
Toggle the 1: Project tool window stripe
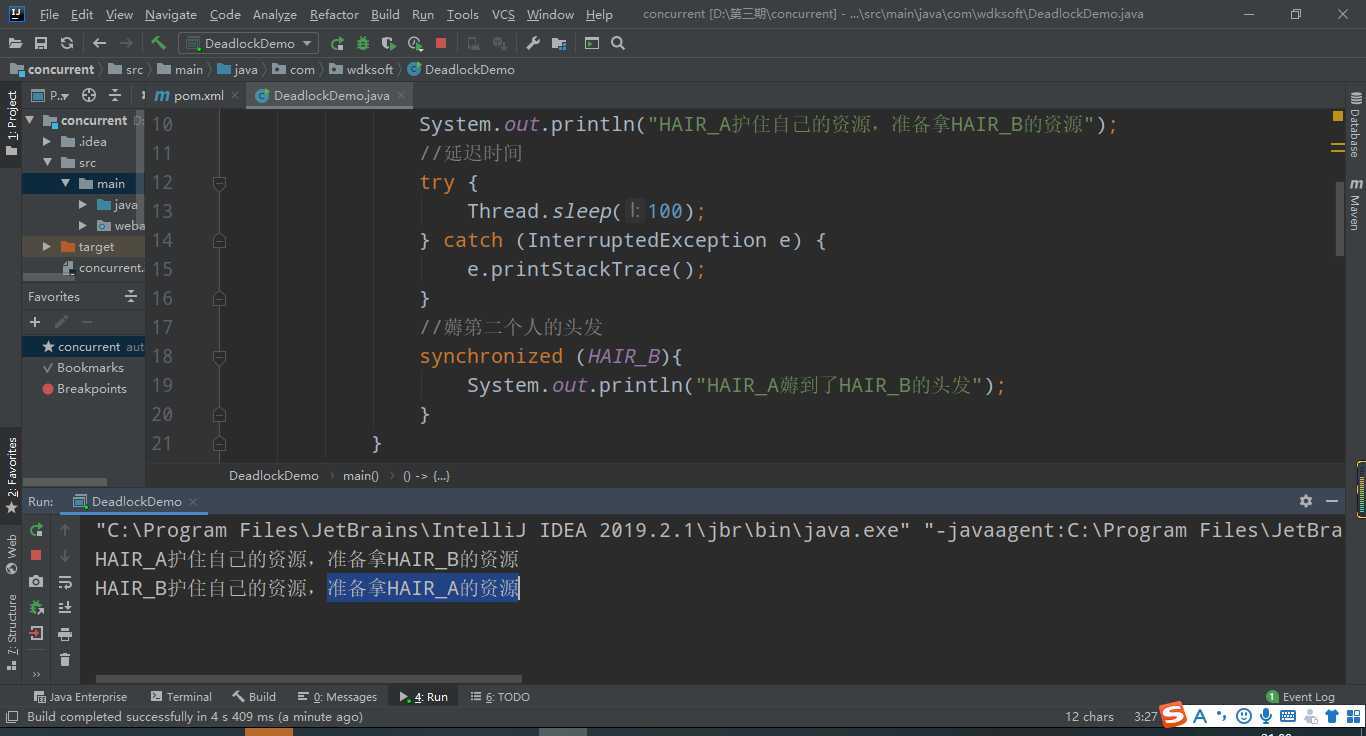(x=11, y=122)
